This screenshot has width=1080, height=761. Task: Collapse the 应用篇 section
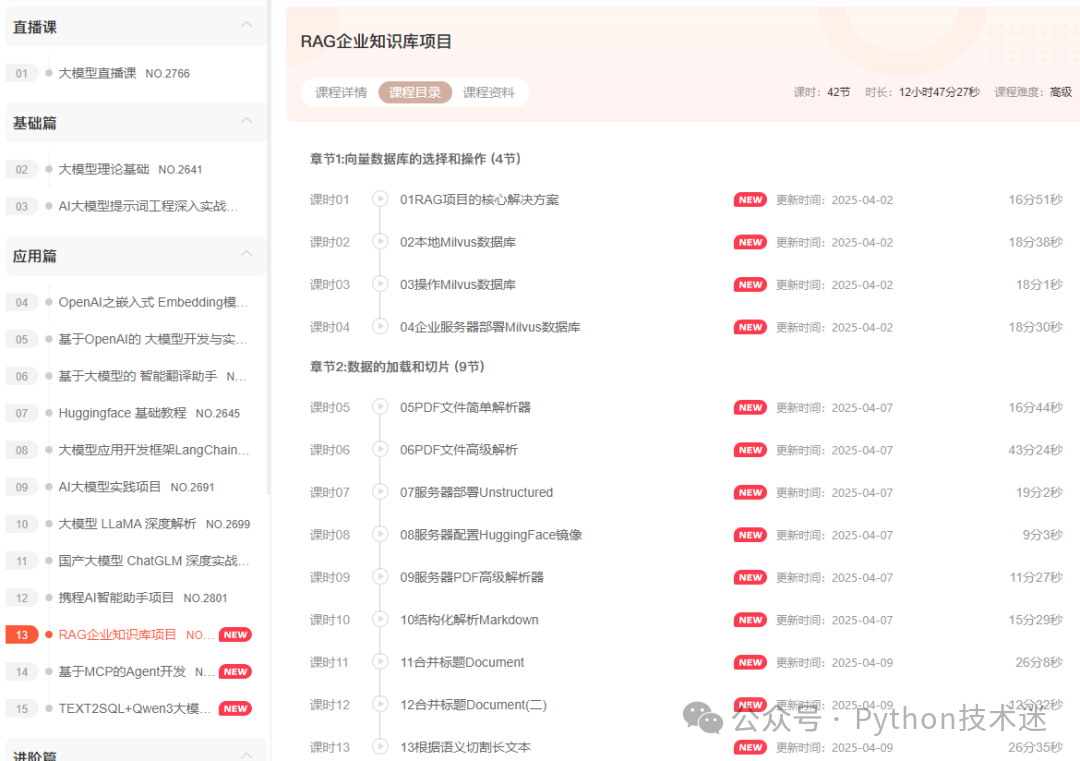click(246, 254)
